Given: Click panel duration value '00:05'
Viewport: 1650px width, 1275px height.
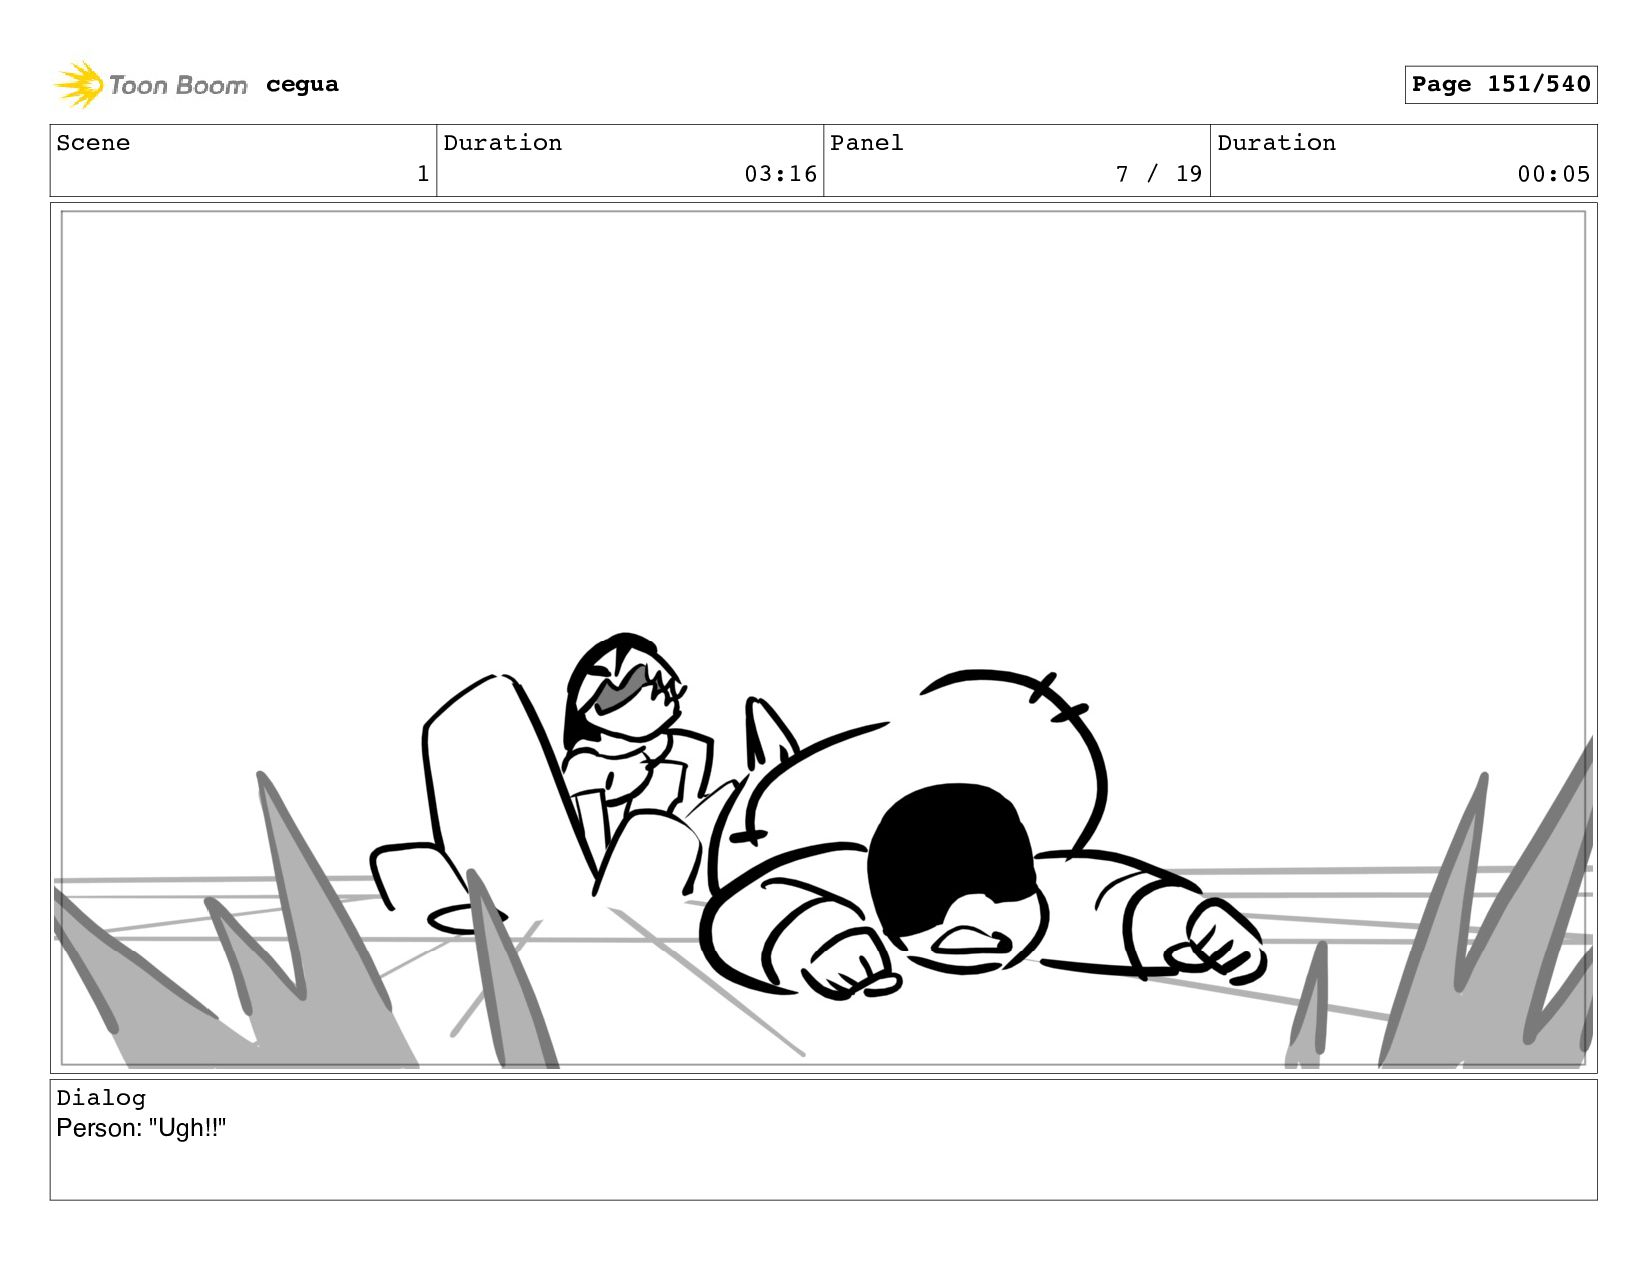Looking at the screenshot, I should (x=1553, y=174).
